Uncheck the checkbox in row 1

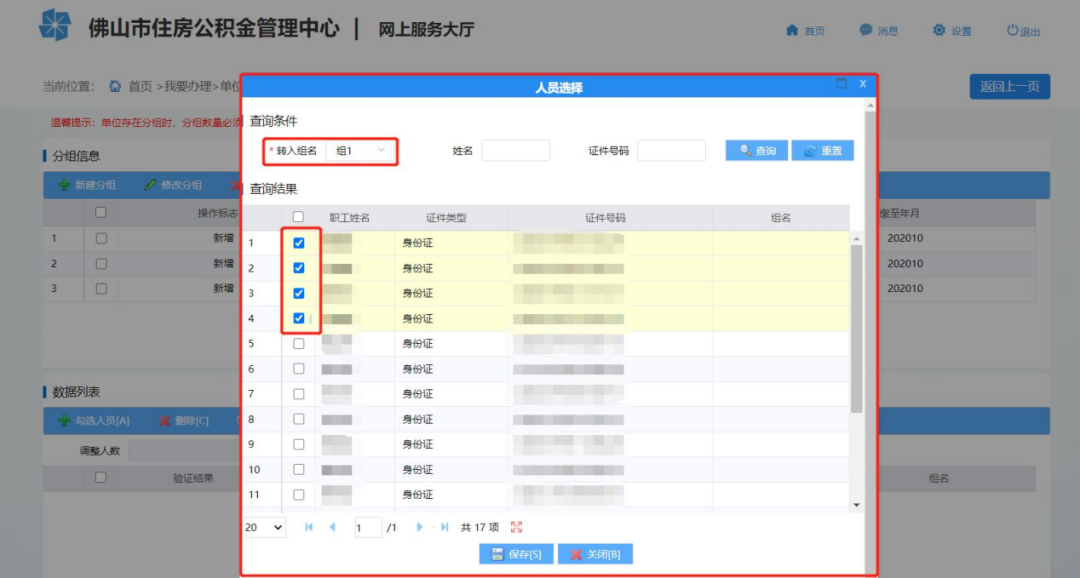pos(298,243)
